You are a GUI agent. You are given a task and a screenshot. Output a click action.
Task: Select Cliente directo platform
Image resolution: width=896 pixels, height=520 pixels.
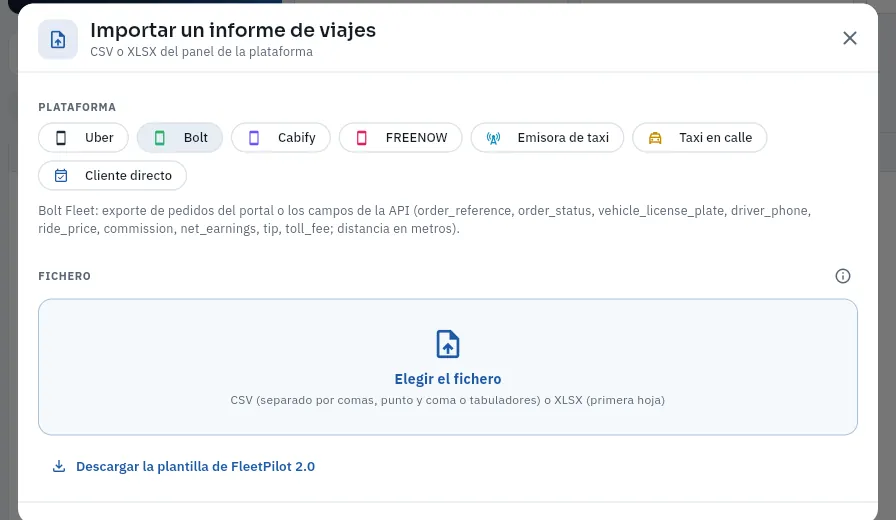click(x=113, y=175)
